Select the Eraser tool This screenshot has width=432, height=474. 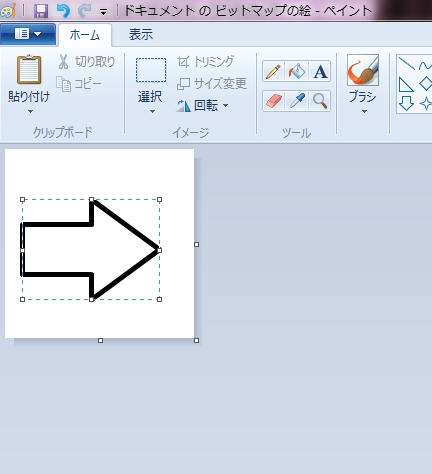pos(273,101)
